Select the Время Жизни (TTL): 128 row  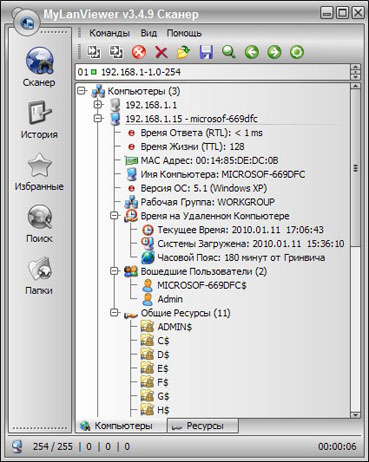[192, 147]
